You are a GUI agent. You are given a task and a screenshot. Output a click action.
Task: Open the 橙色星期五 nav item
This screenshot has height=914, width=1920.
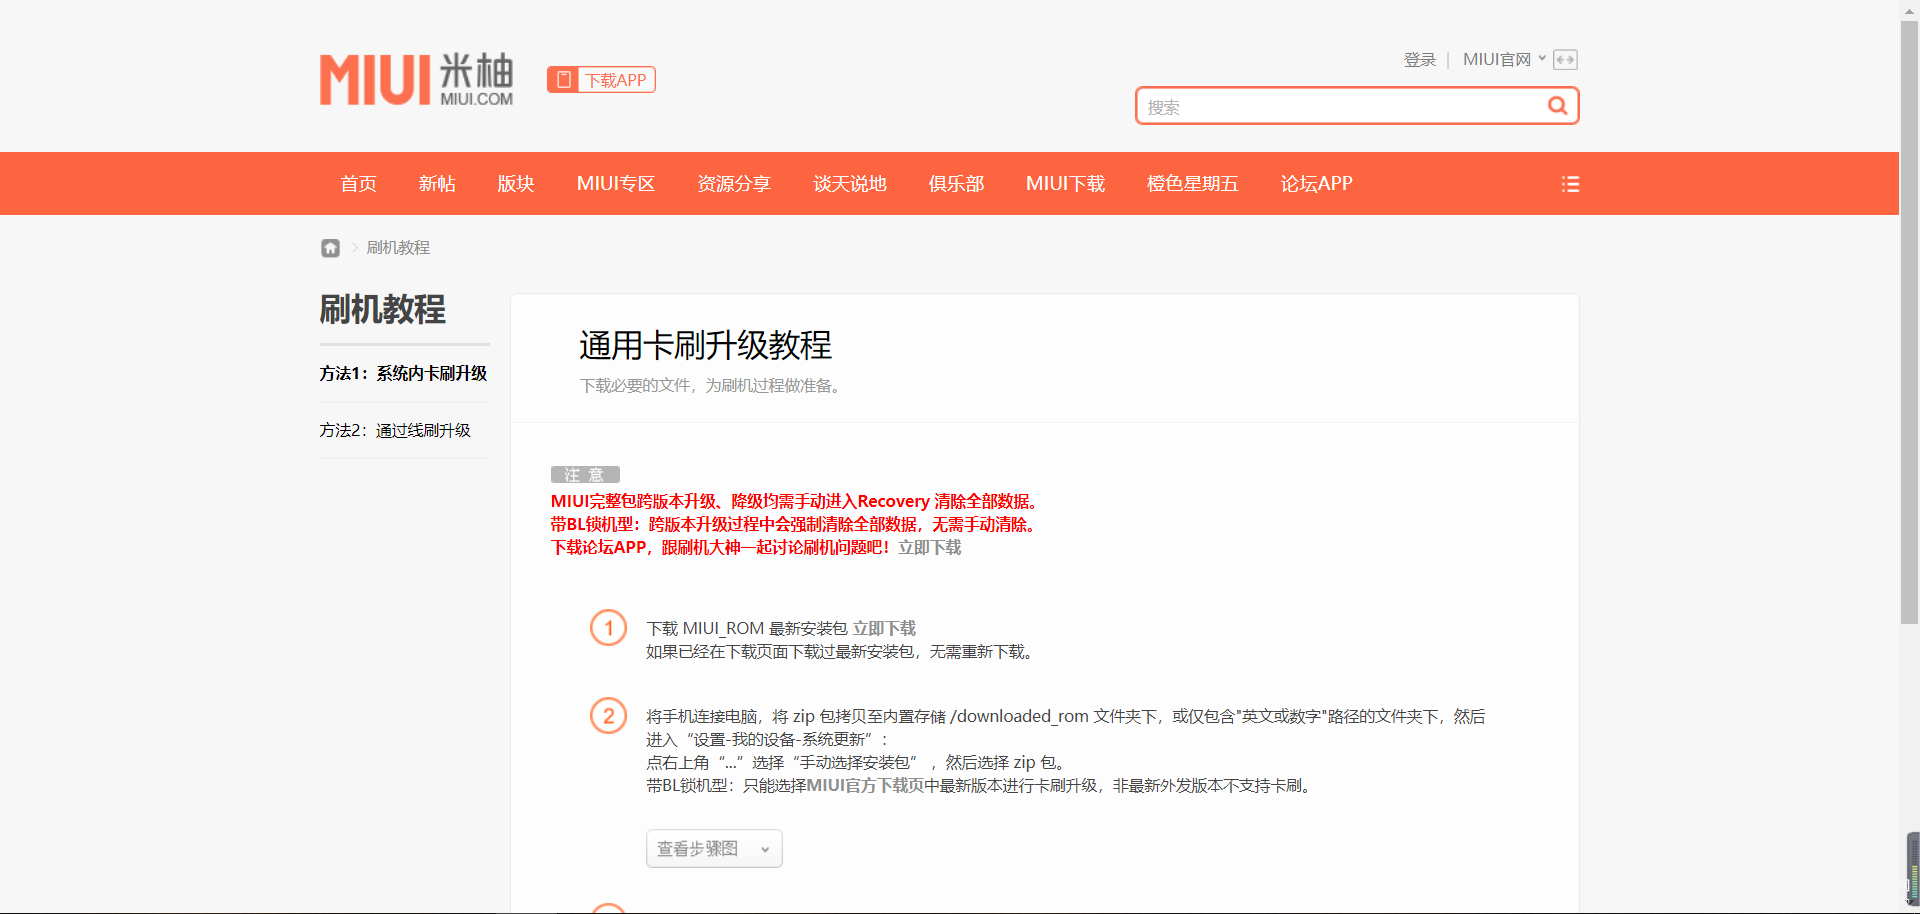click(x=1192, y=184)
